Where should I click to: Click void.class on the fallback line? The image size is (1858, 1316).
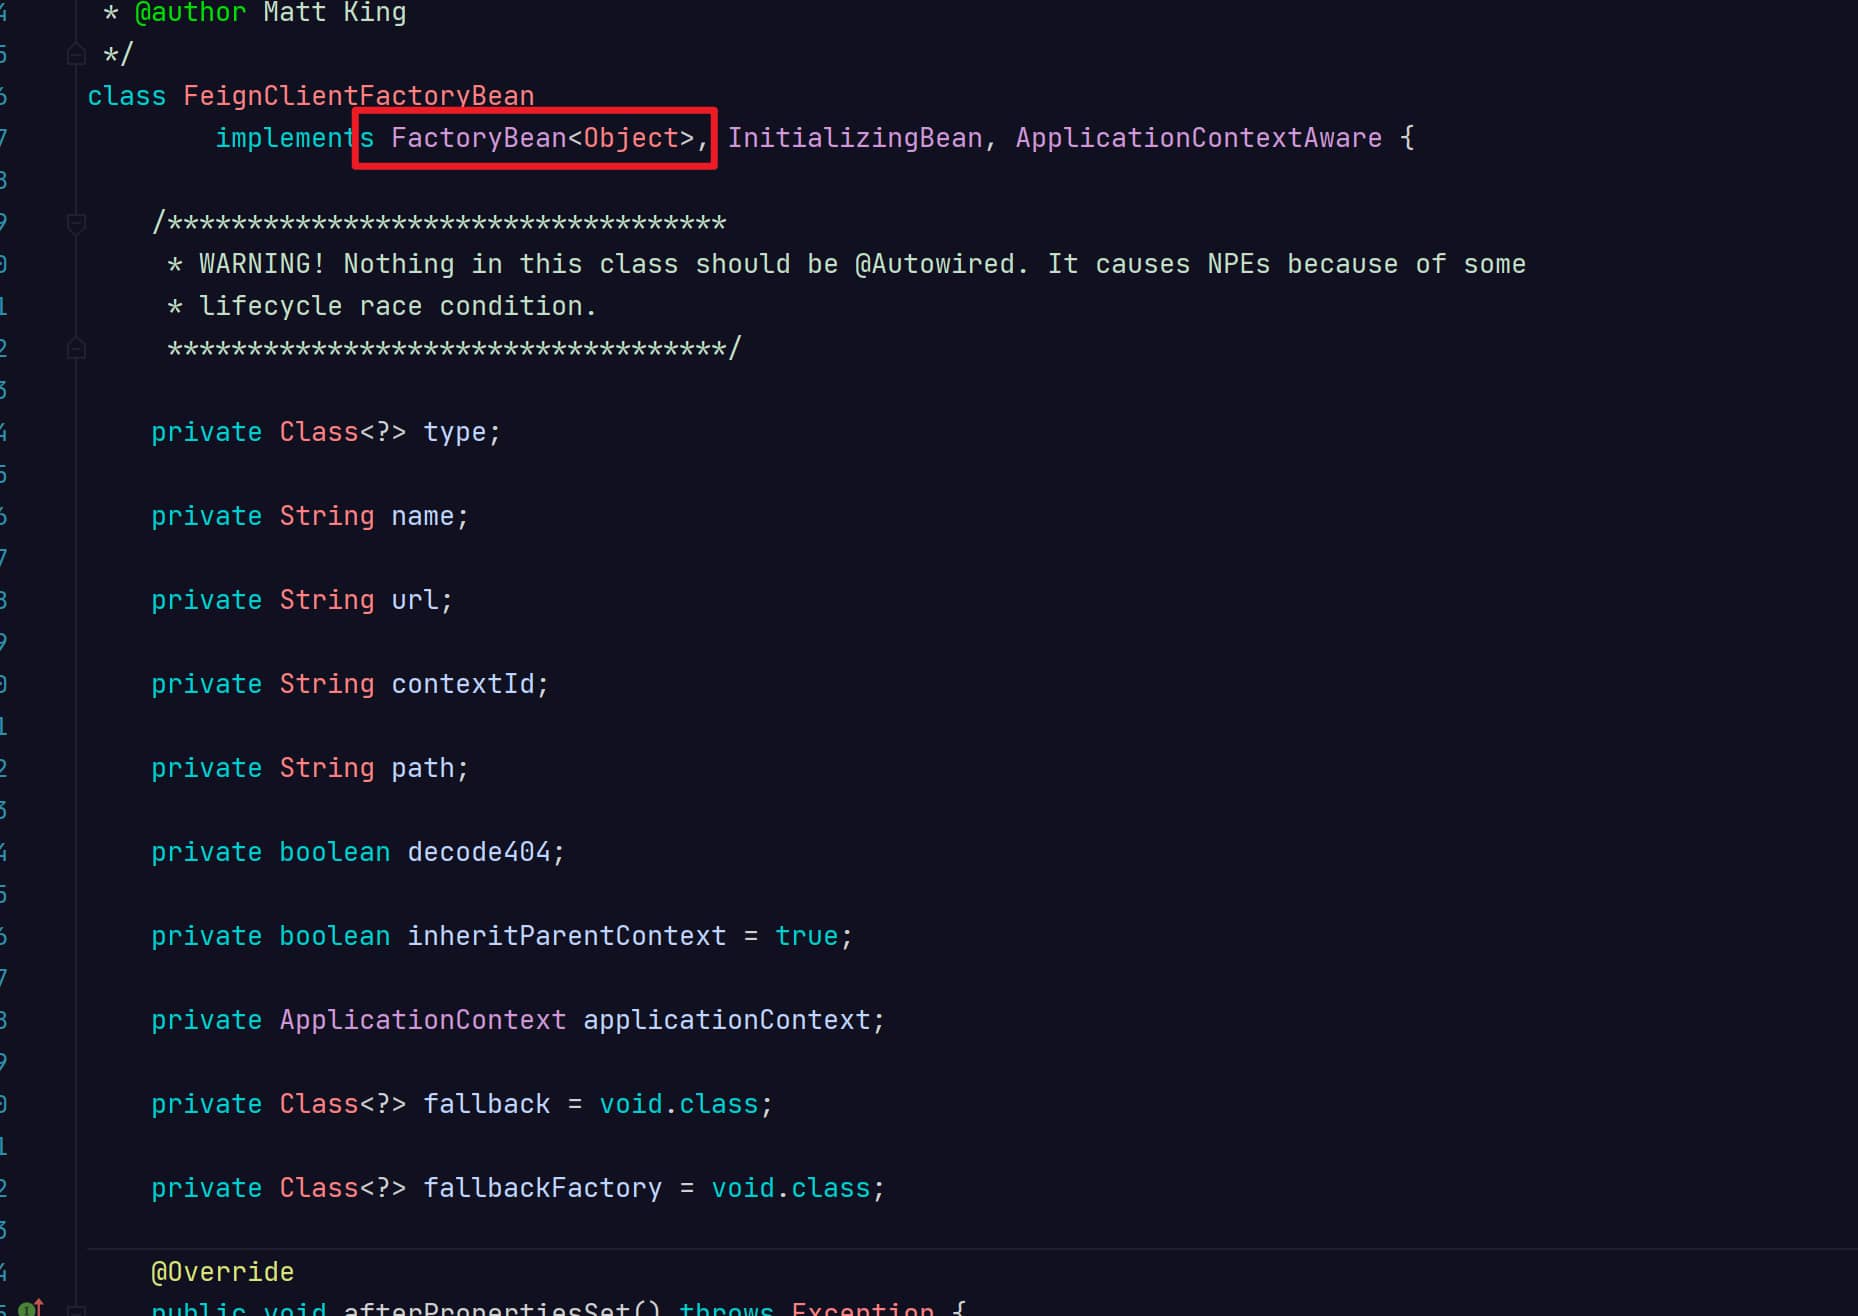tap(679, 1104)
